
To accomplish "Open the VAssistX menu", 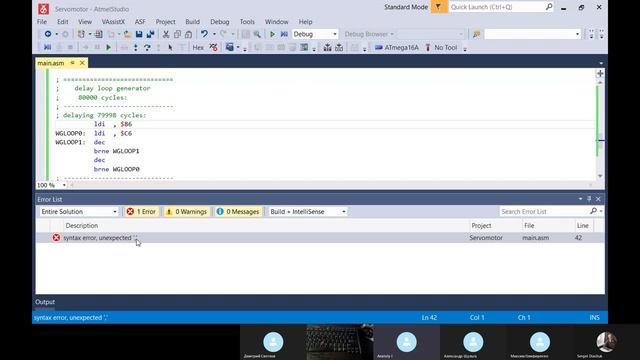I will coord(113,22).
